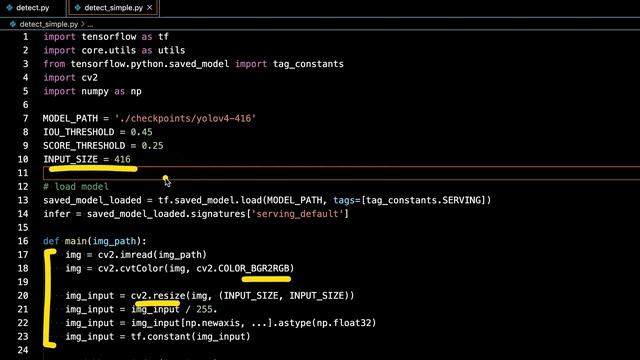Click 'main' in the function definition
Image resolution: width=640 pixels, height=360 pixels.
coord(76,241)
